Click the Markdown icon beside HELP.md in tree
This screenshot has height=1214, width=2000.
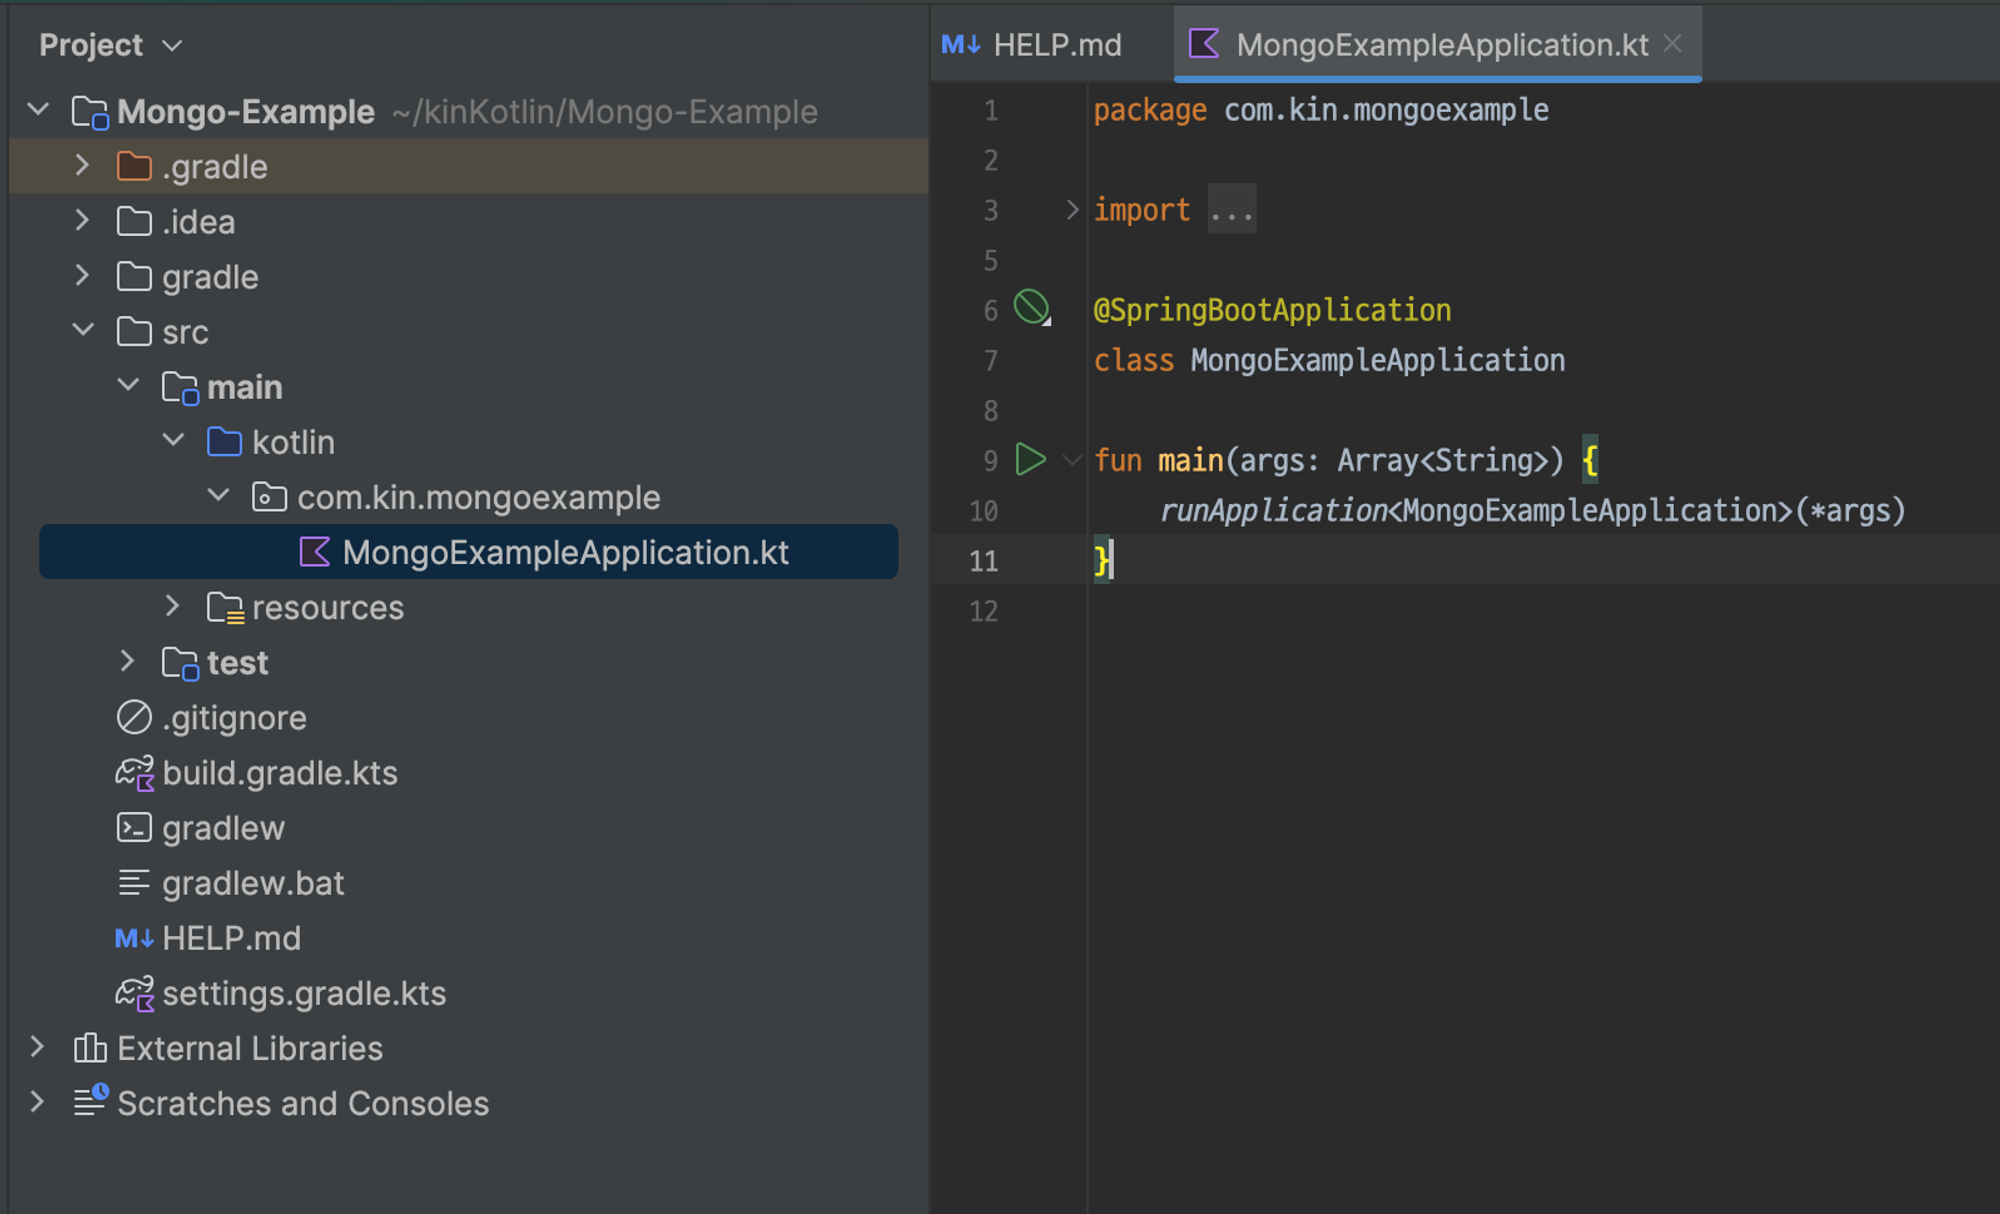point(134,938)
